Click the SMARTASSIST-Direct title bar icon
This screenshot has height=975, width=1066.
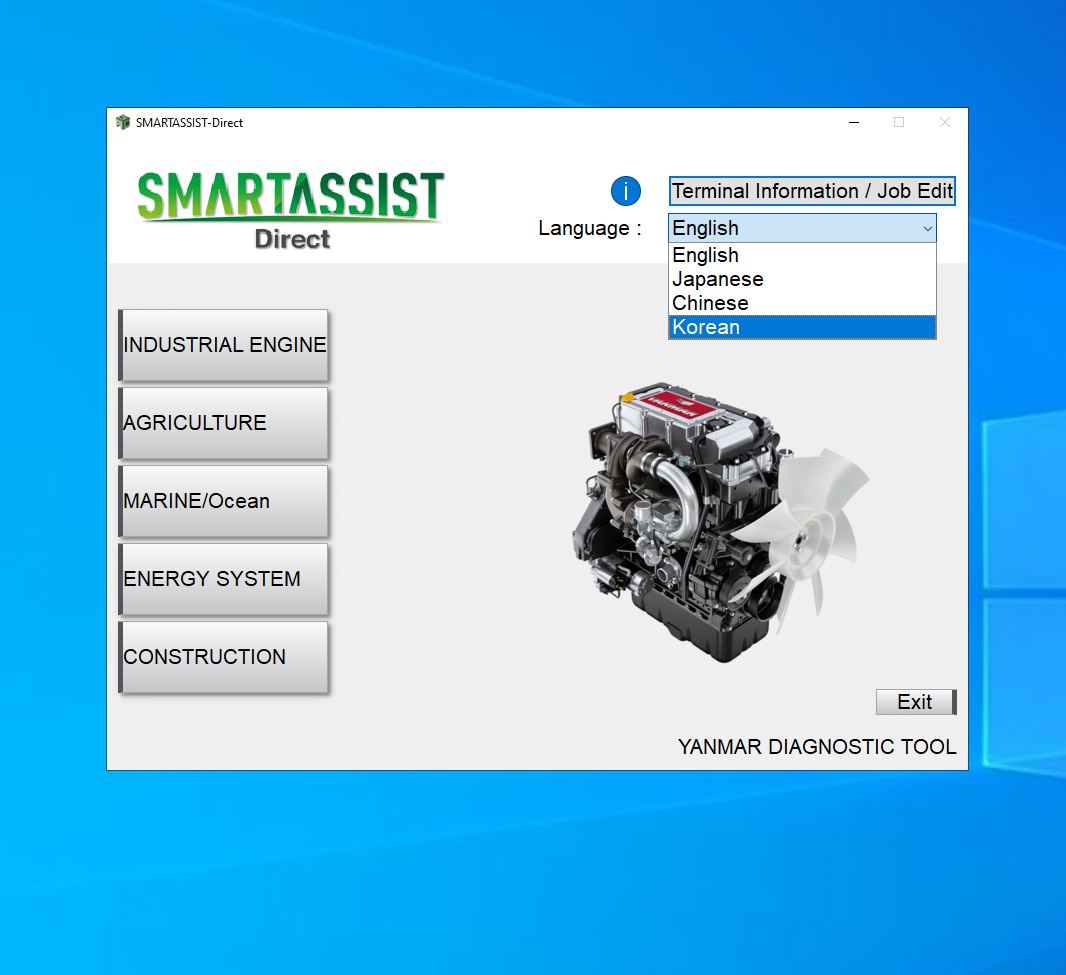point(123,121)
